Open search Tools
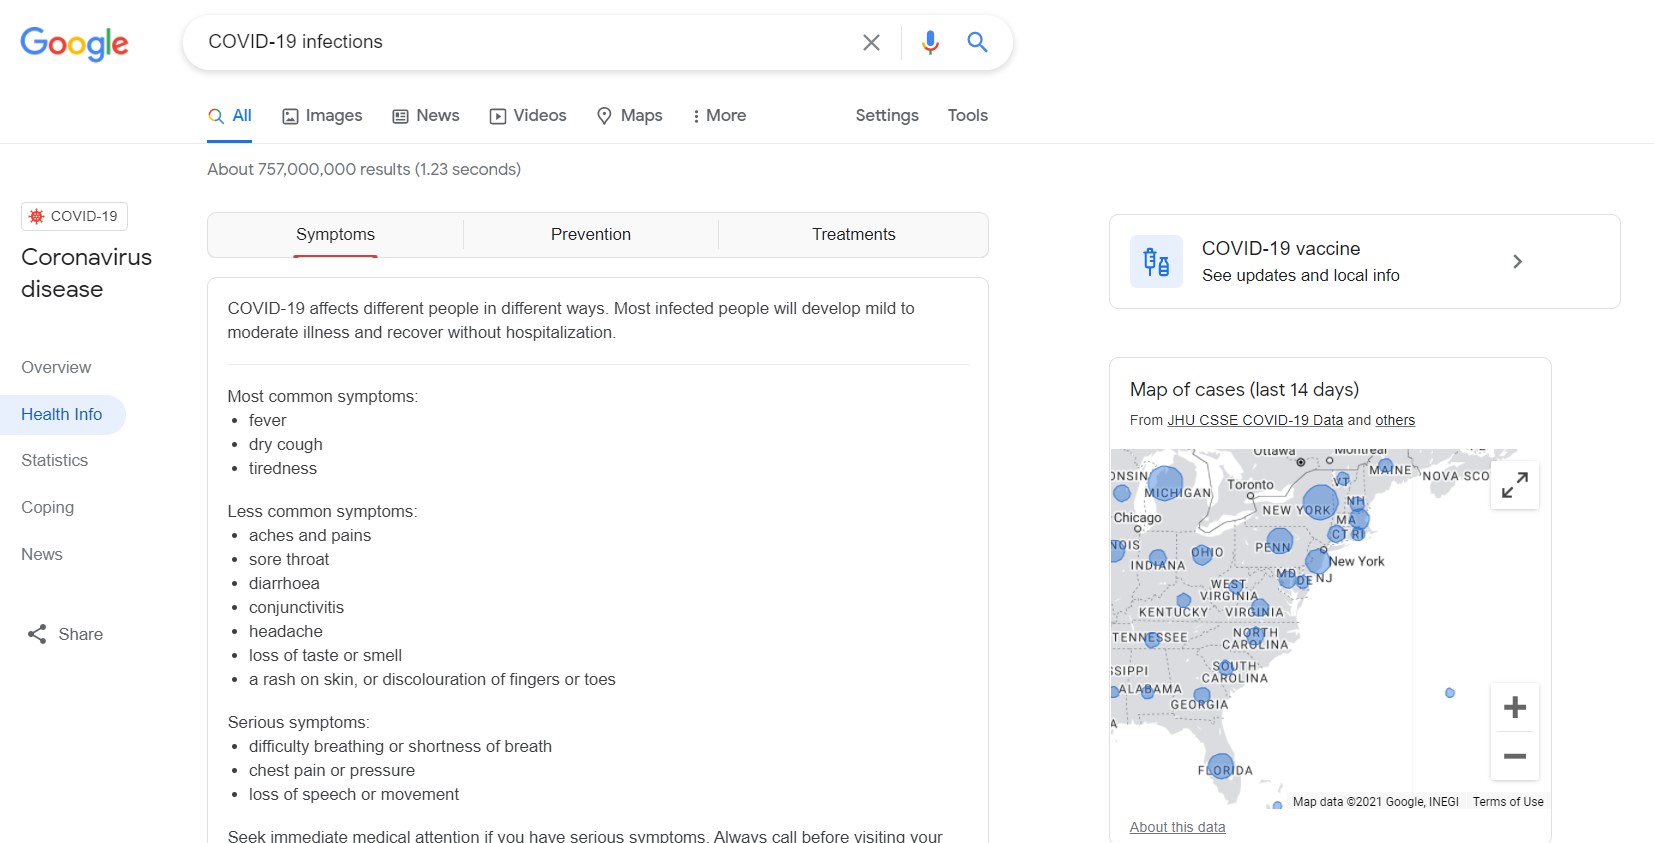The height and width of the screenshot is (843, 1654). pos(967,116)
